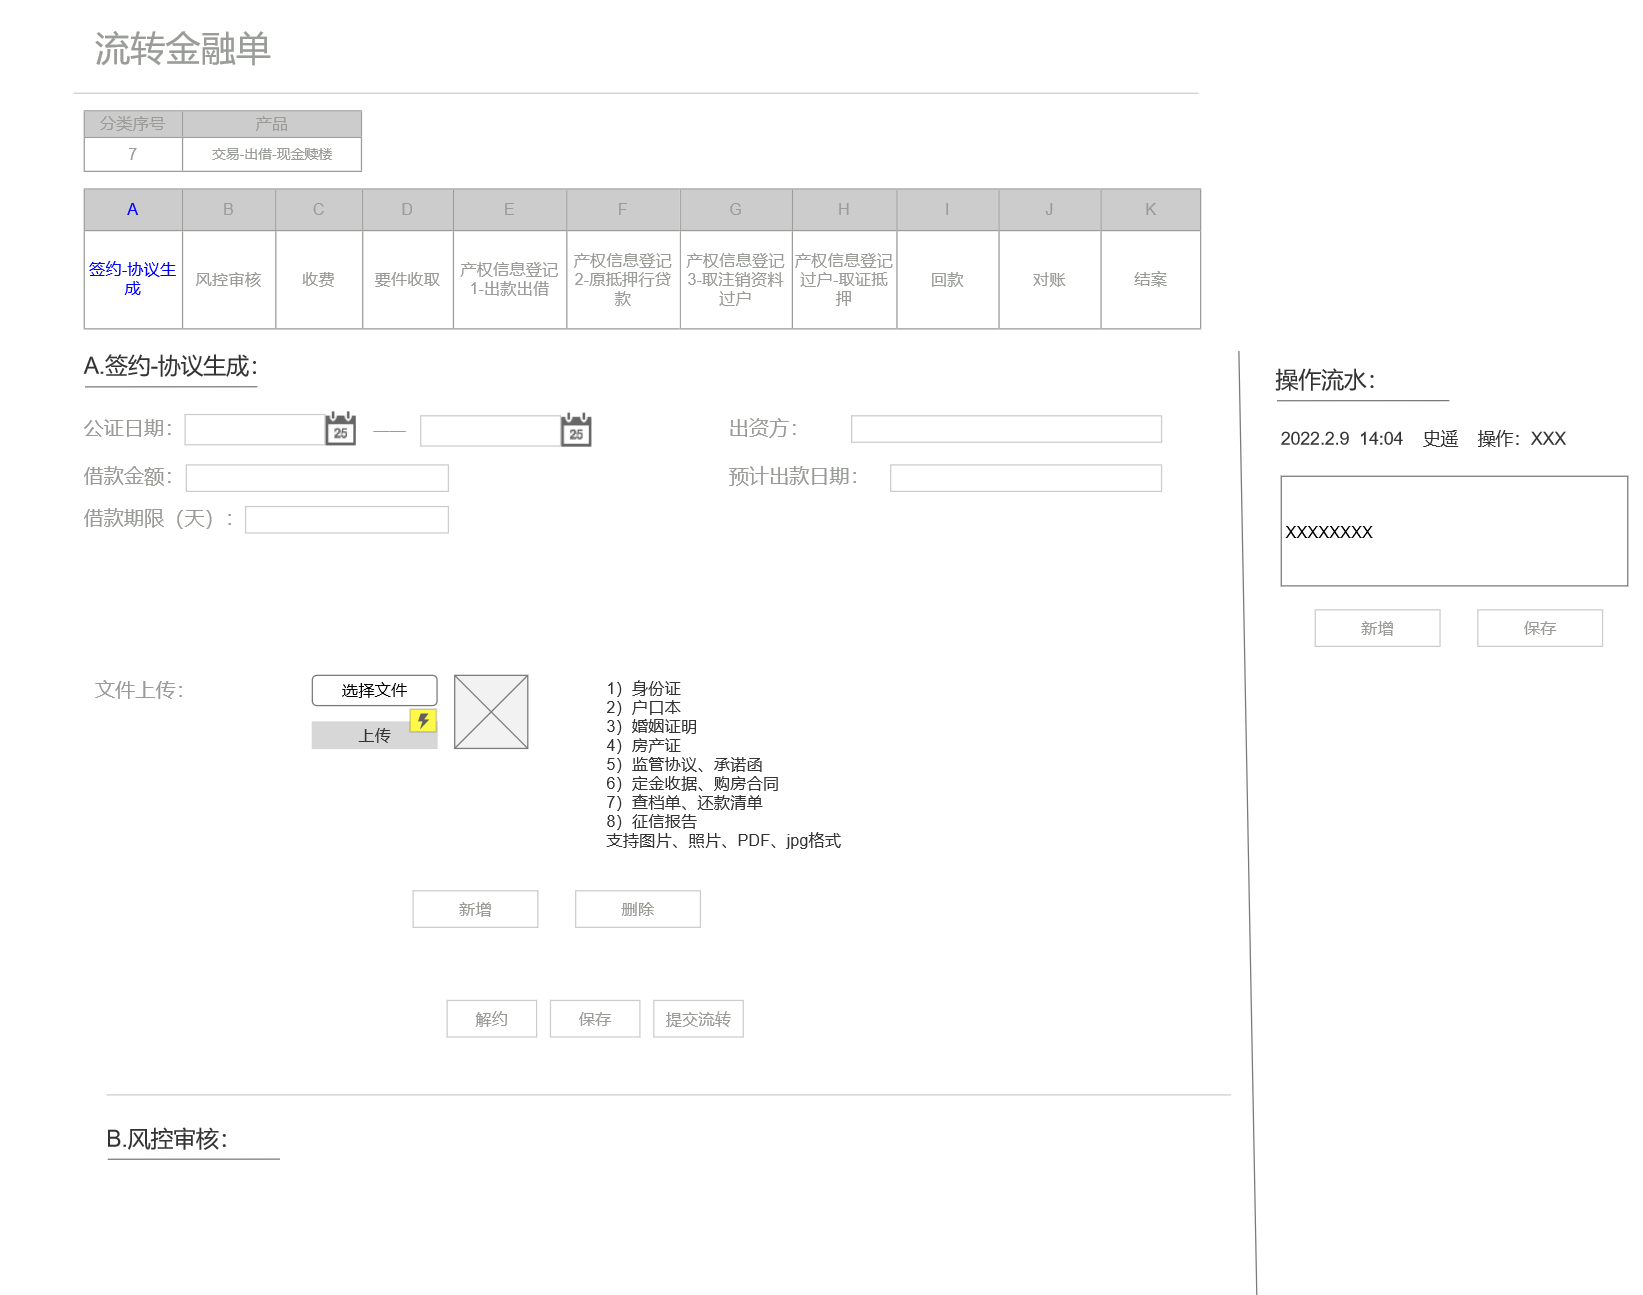Click the 2022.2.9 14:04 log entry

[1423, 439]
